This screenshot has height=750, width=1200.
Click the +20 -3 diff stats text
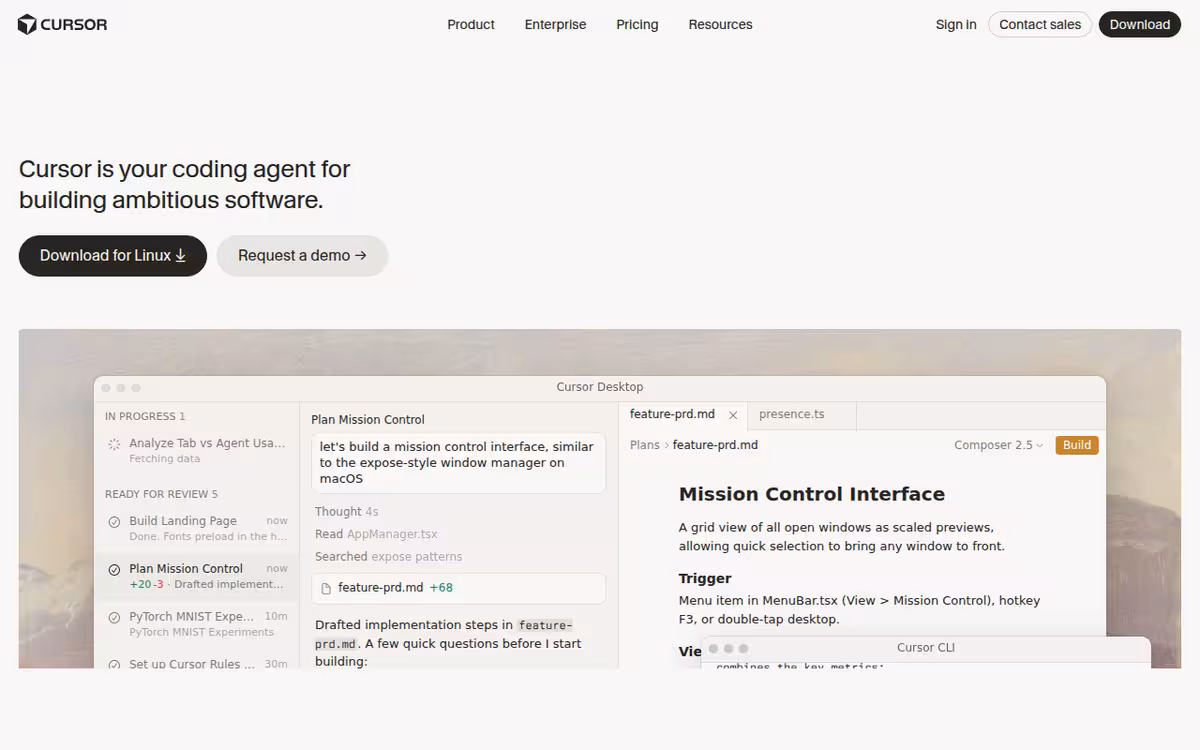[x=147, y=584]
